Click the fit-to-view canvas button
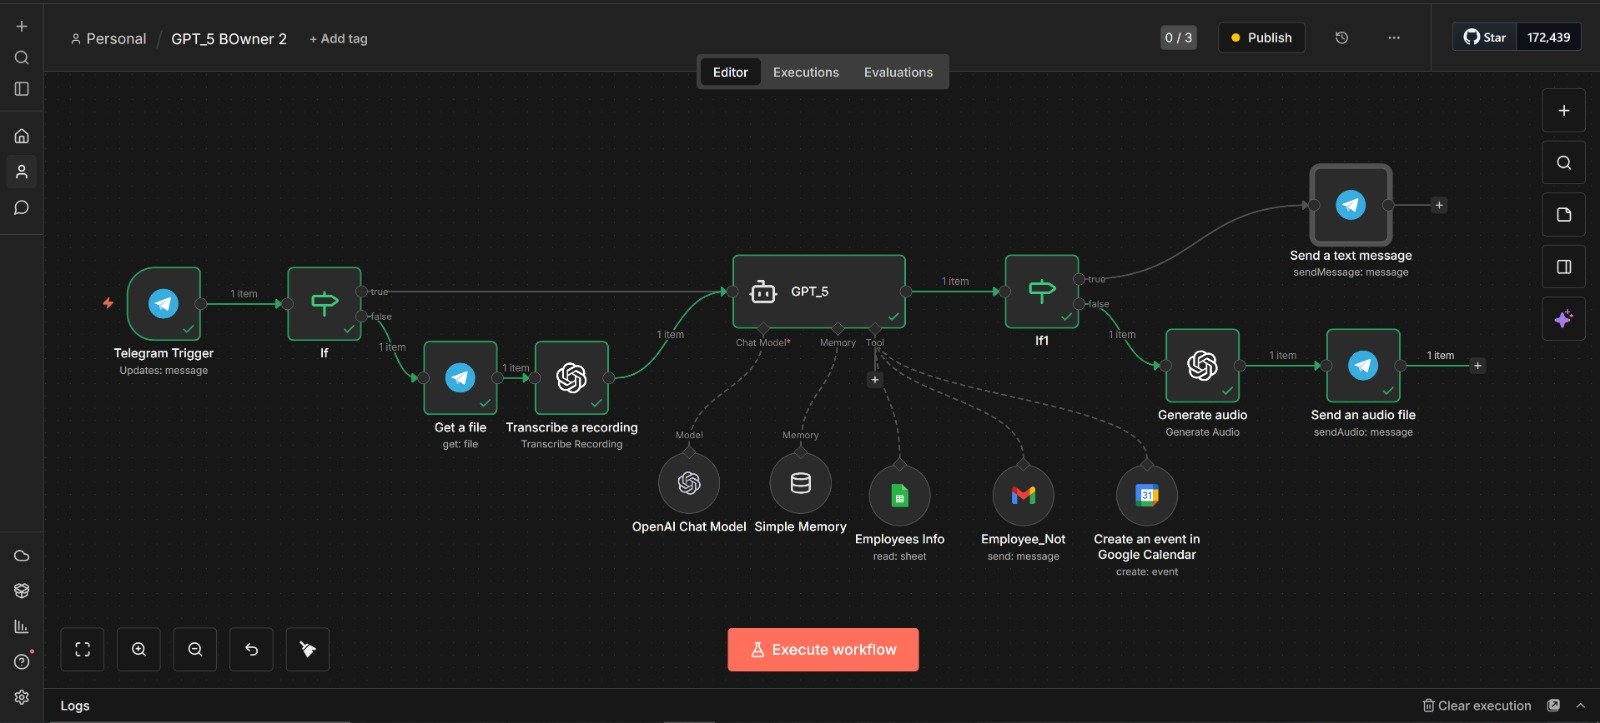The image size is (1600, 723). 83,650
